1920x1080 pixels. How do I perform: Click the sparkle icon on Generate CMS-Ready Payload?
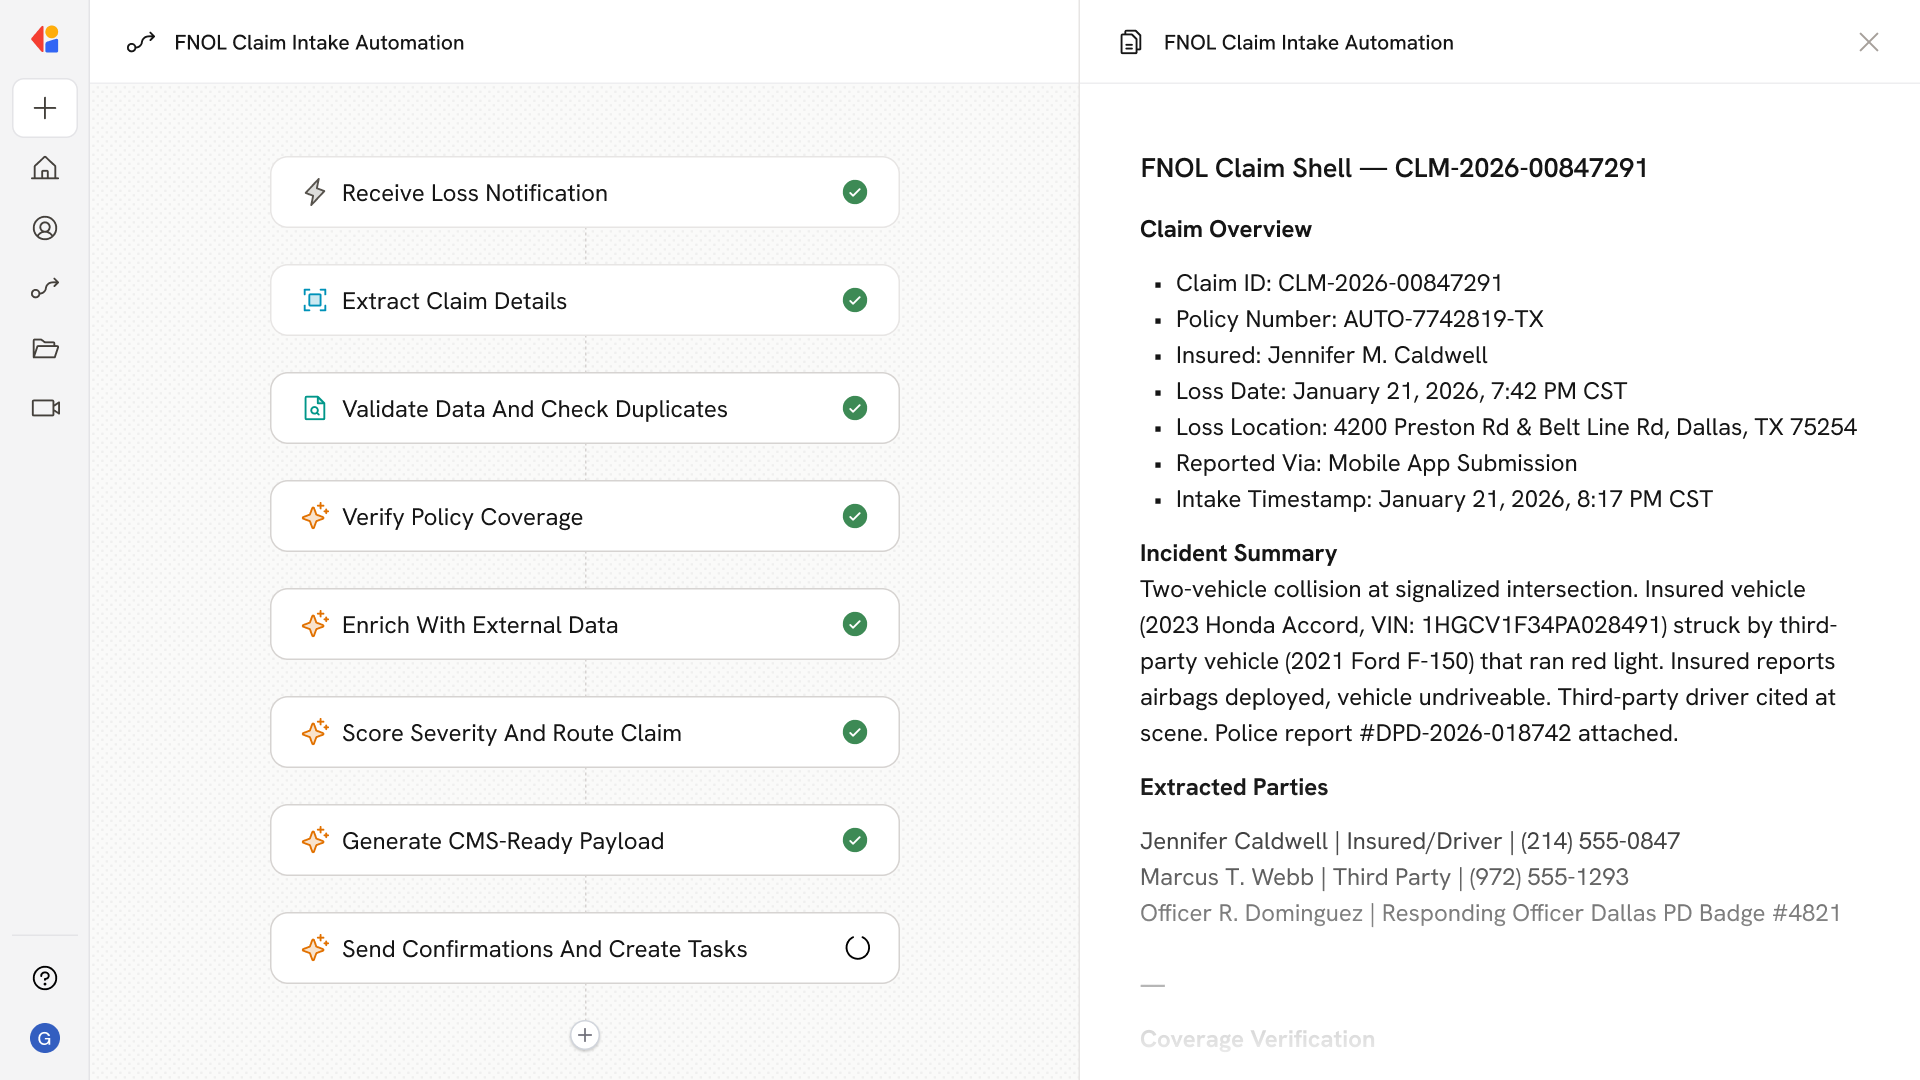click(x=315, y=840)
